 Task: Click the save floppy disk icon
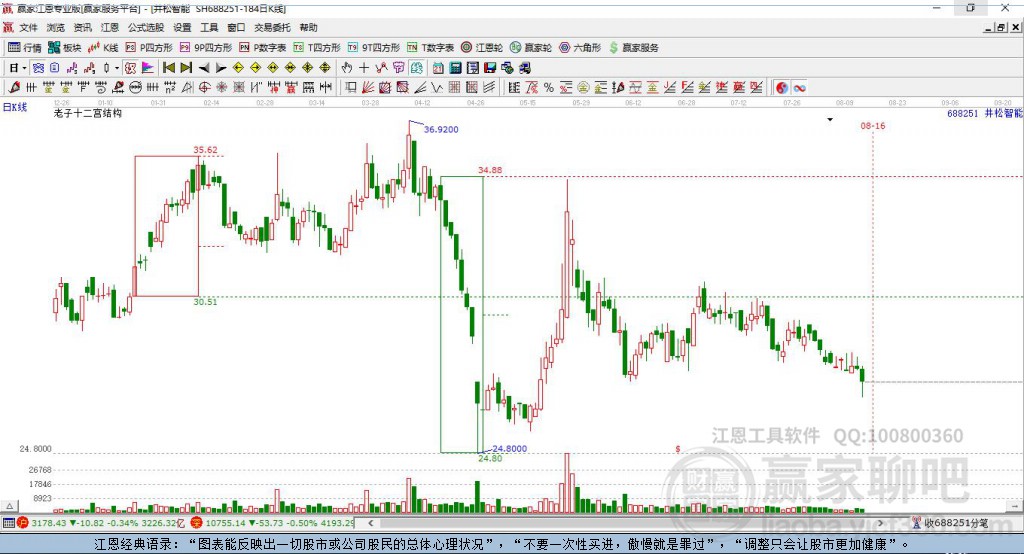coord(490,68)
